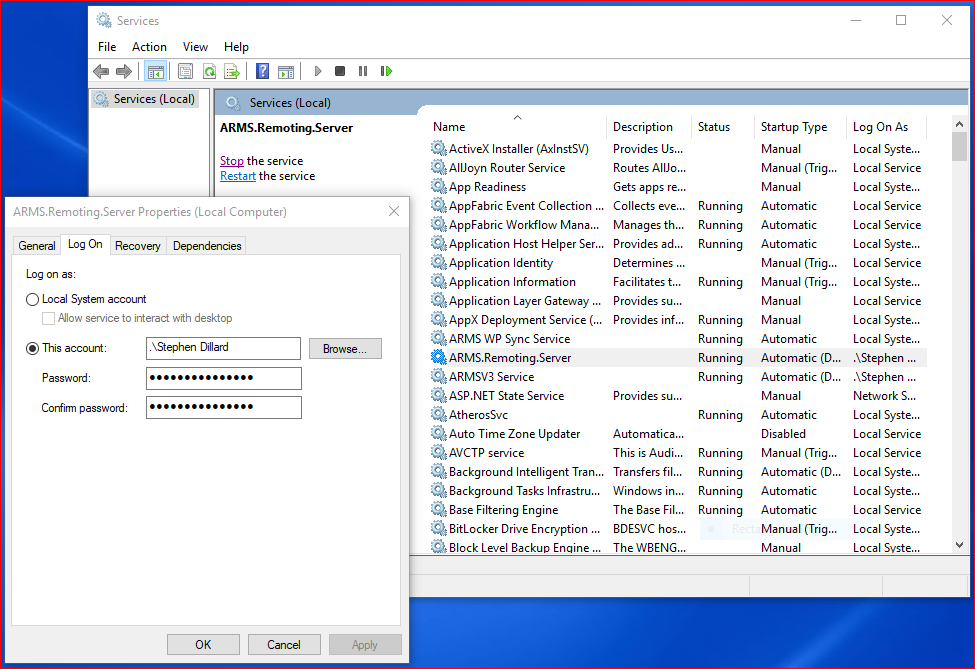Image resolution: width=975 pixels, height=669 pixels.
Task: Open the Help toolbar icon
Action: (x=262, y=72)
